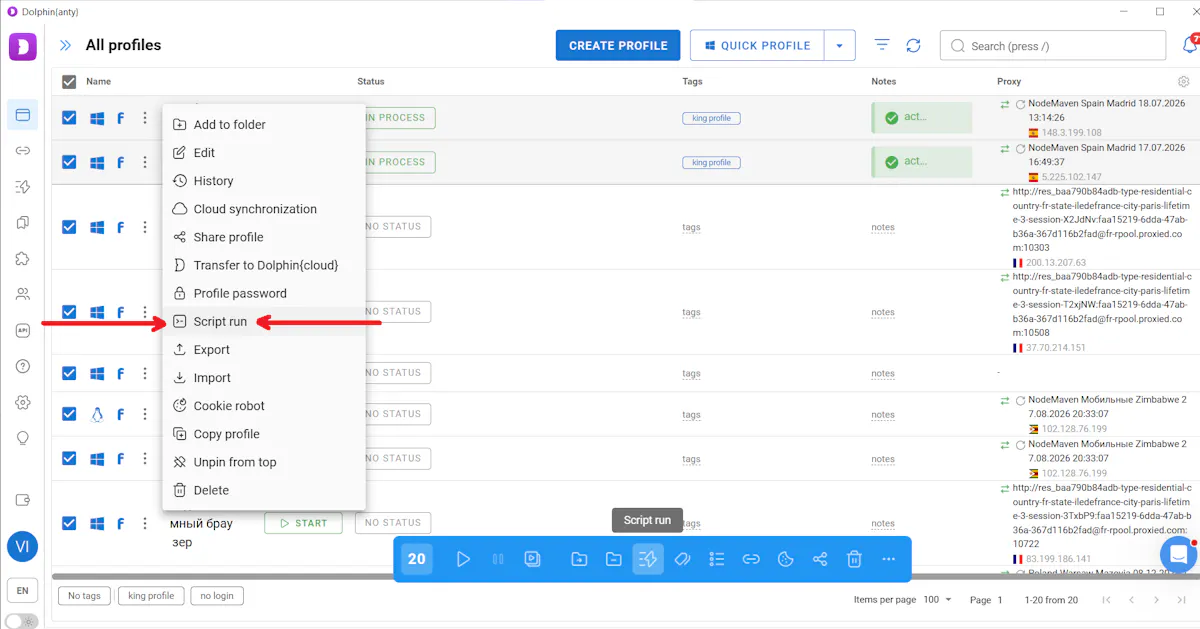The height and width of the screenshot is (629, 1200).
Task: Filter by the no login chip
Action: [x=217, y=595]
